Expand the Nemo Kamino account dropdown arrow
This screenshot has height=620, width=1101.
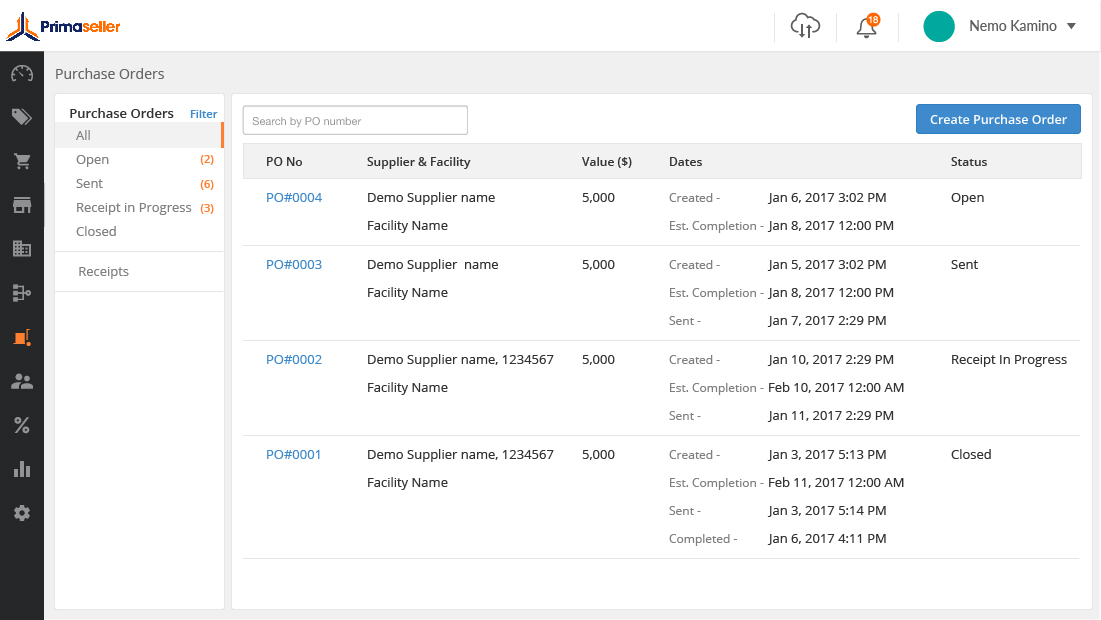[1072, 26]
